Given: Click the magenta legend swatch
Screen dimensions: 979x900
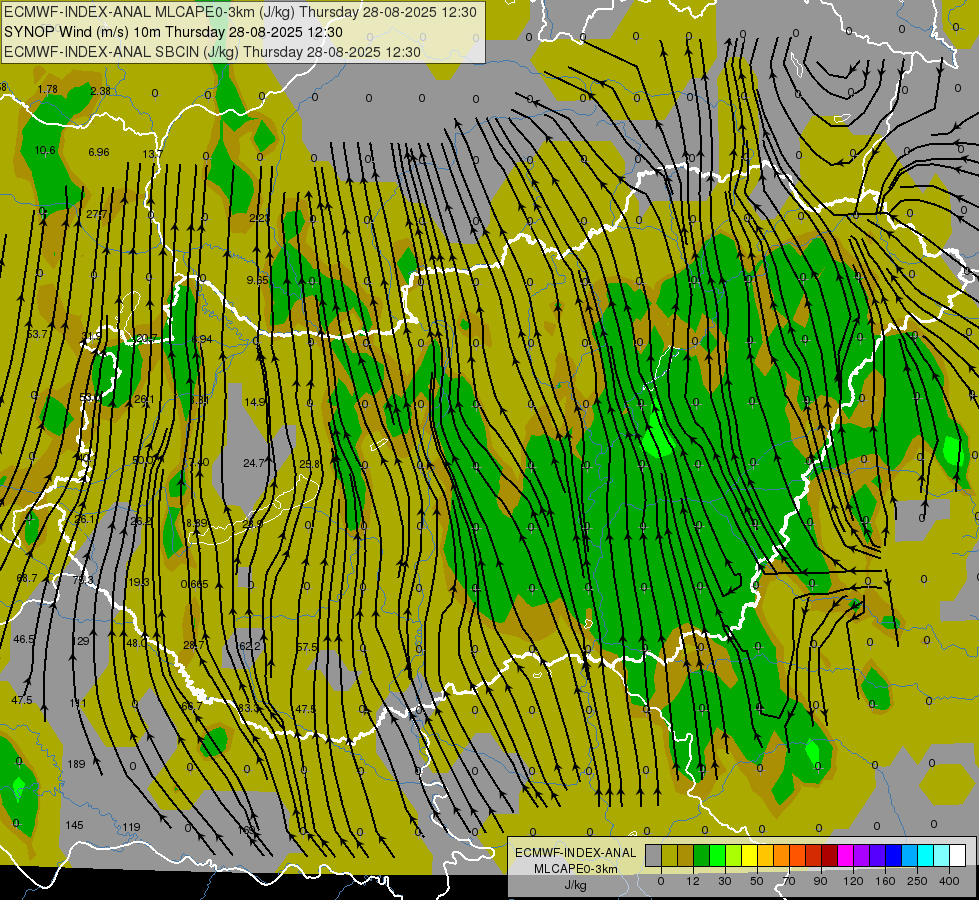Looking at the screenshot, I should click(846, 856).
